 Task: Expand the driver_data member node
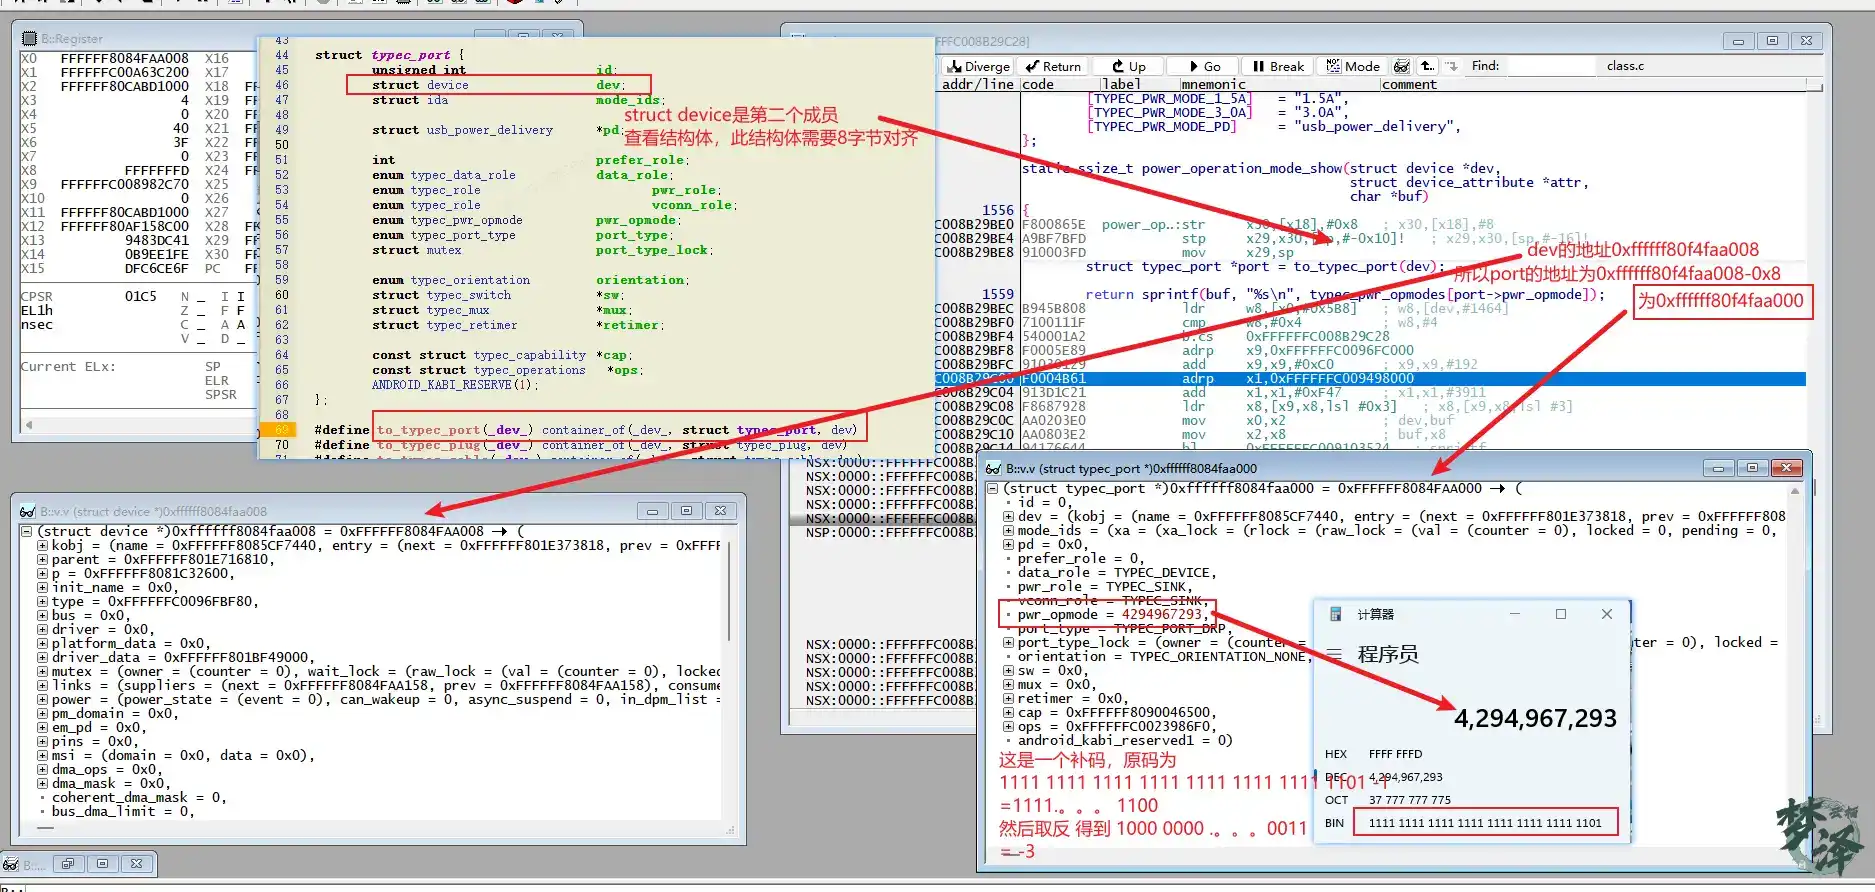click(x=42, y=657)
